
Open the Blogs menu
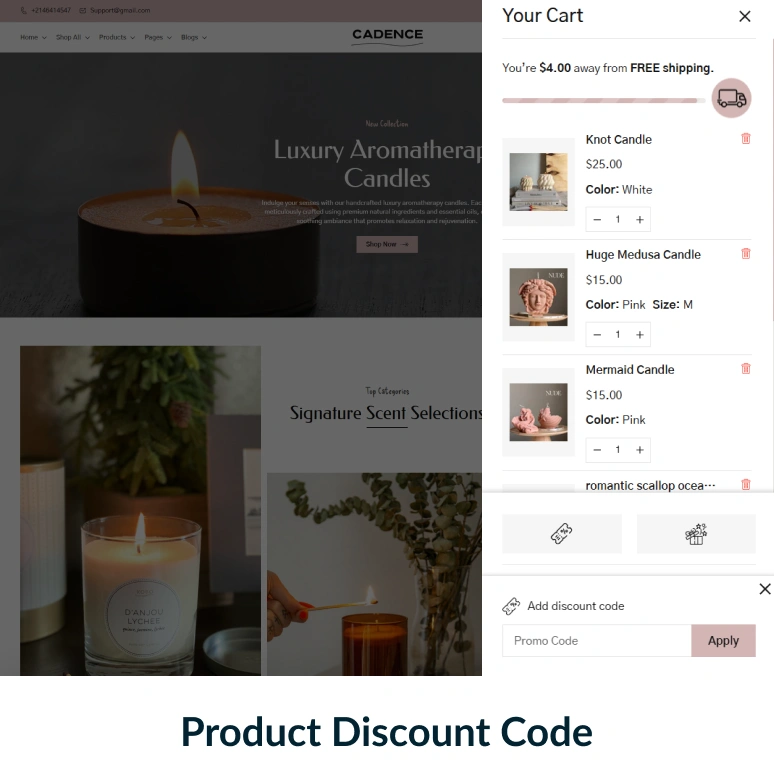tap(194, 37)
